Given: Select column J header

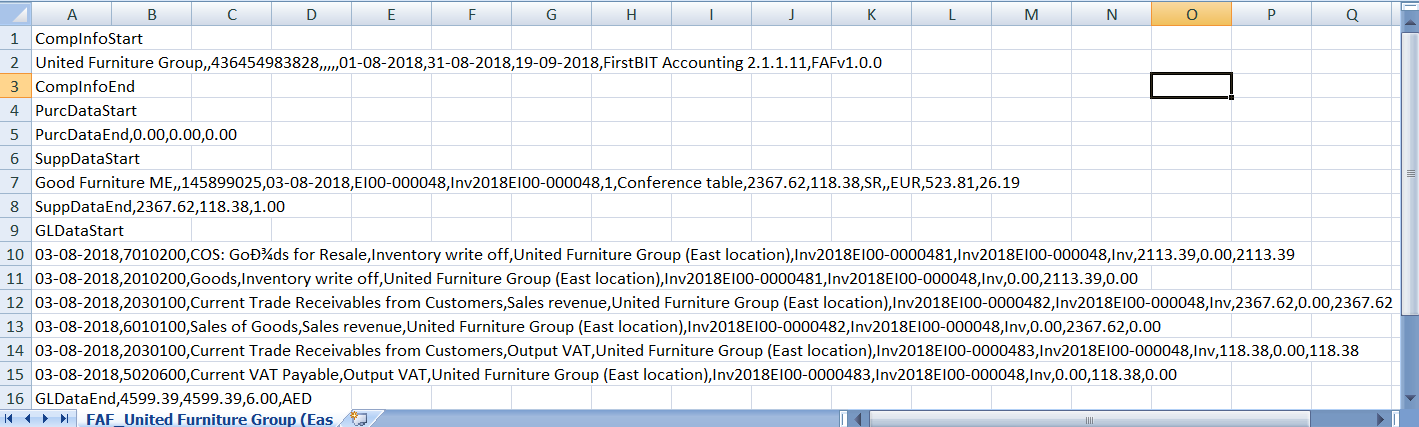Looking at the screenshot, I should click(x=791, y=14).
